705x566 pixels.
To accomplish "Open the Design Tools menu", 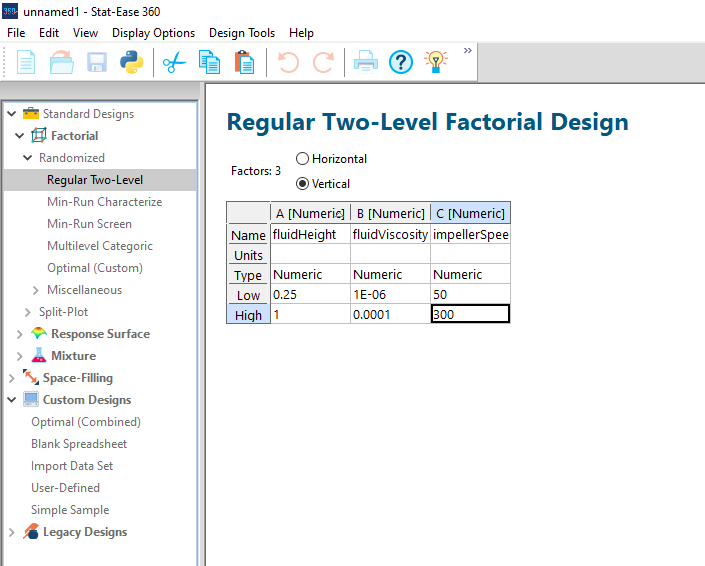I will point(242,33).
